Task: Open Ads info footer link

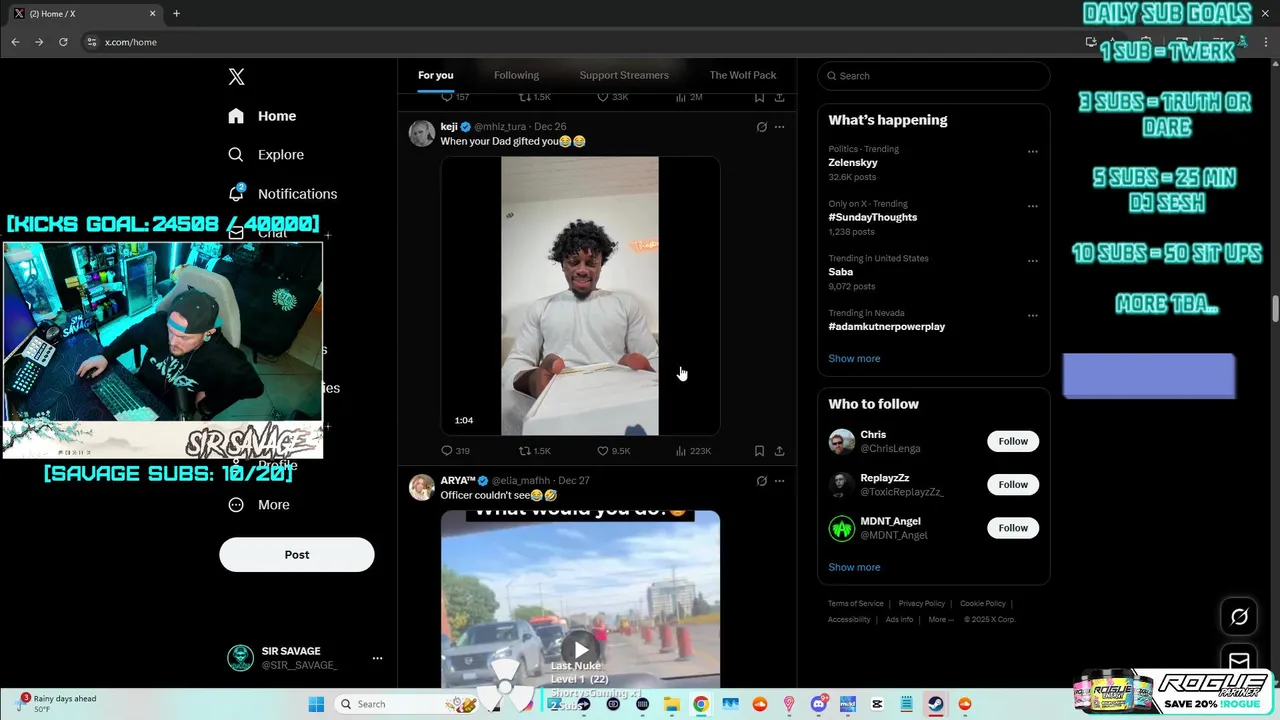Action: tap(899, 620)
